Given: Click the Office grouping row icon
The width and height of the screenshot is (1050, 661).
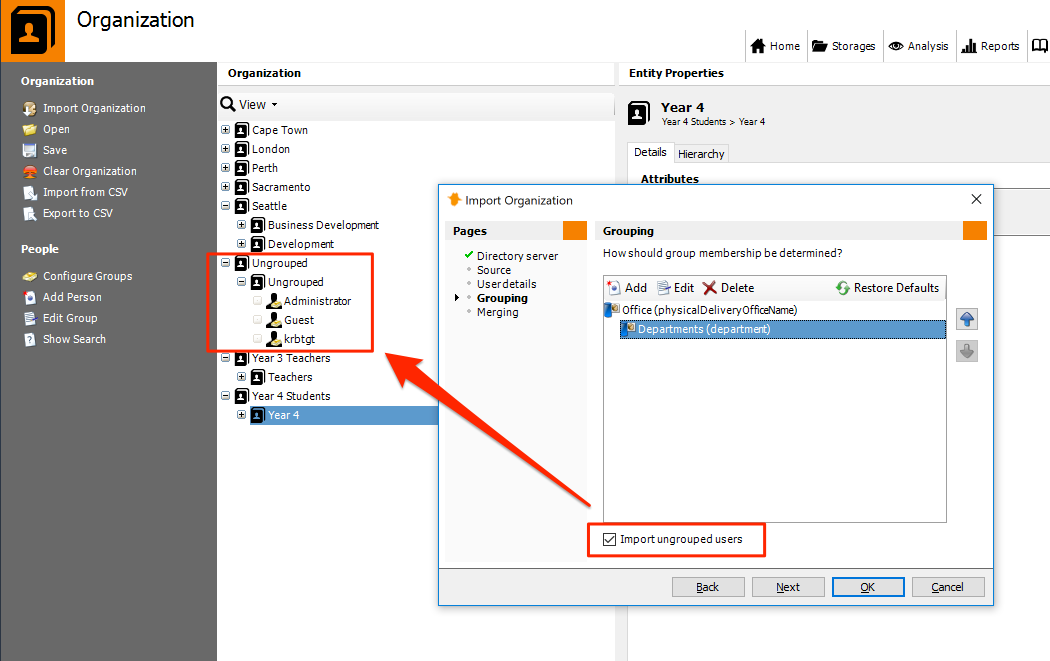Looking at the screenshot, I should tap(612, 309).
